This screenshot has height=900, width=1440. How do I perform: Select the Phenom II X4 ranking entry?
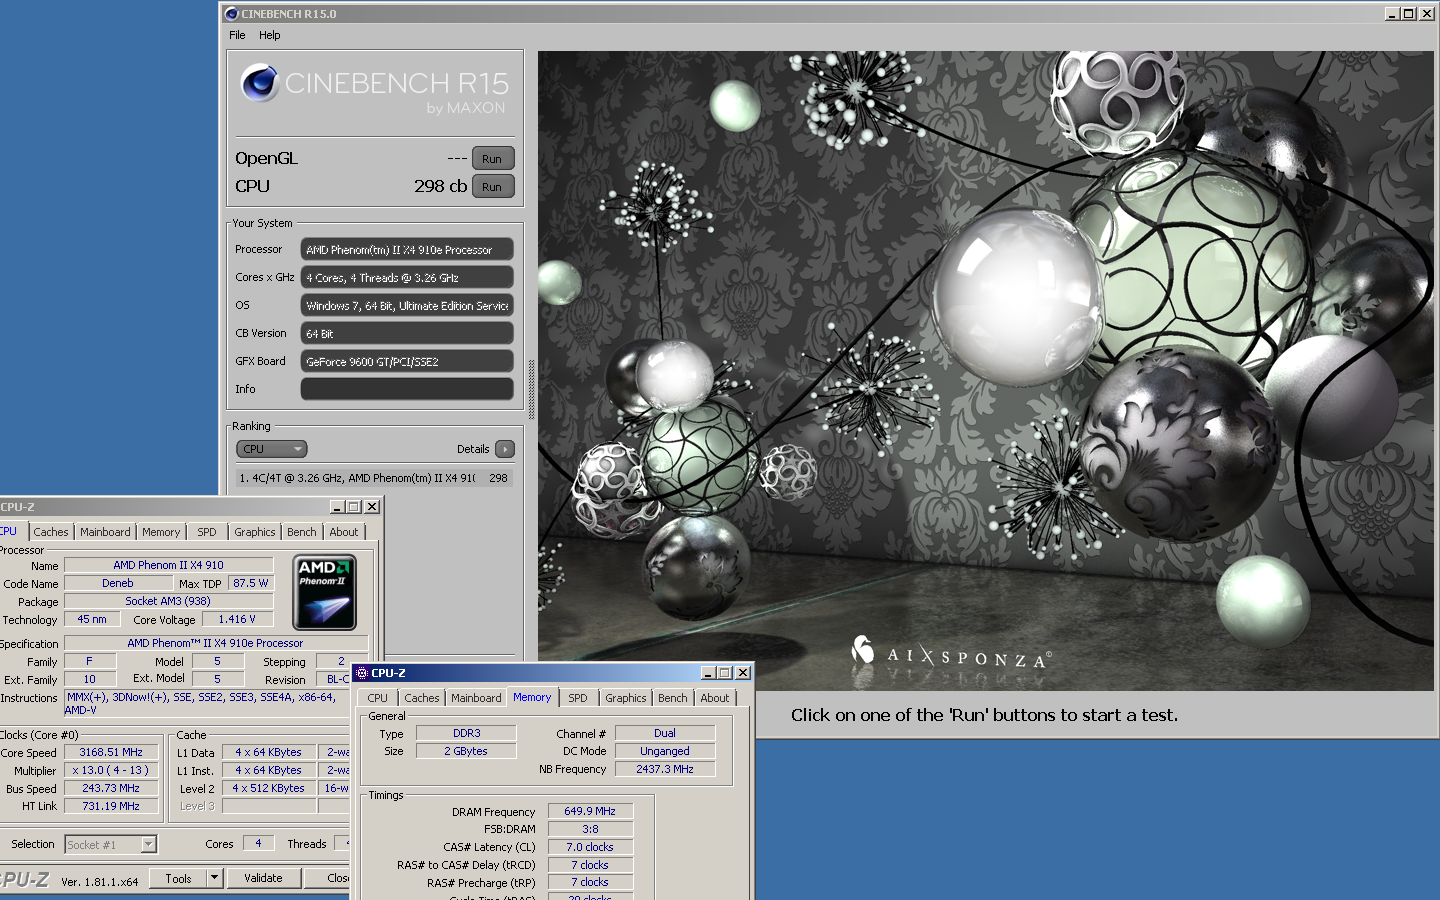374,478
